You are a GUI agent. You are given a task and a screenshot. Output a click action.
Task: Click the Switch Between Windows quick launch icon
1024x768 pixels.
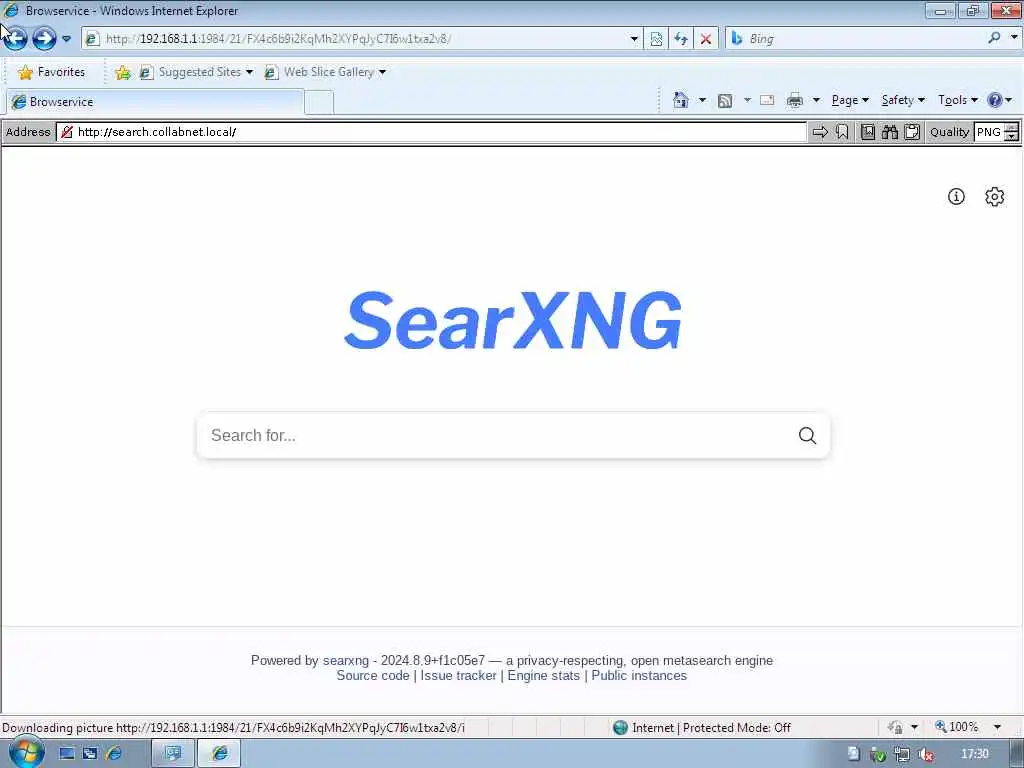click(89, 754)
